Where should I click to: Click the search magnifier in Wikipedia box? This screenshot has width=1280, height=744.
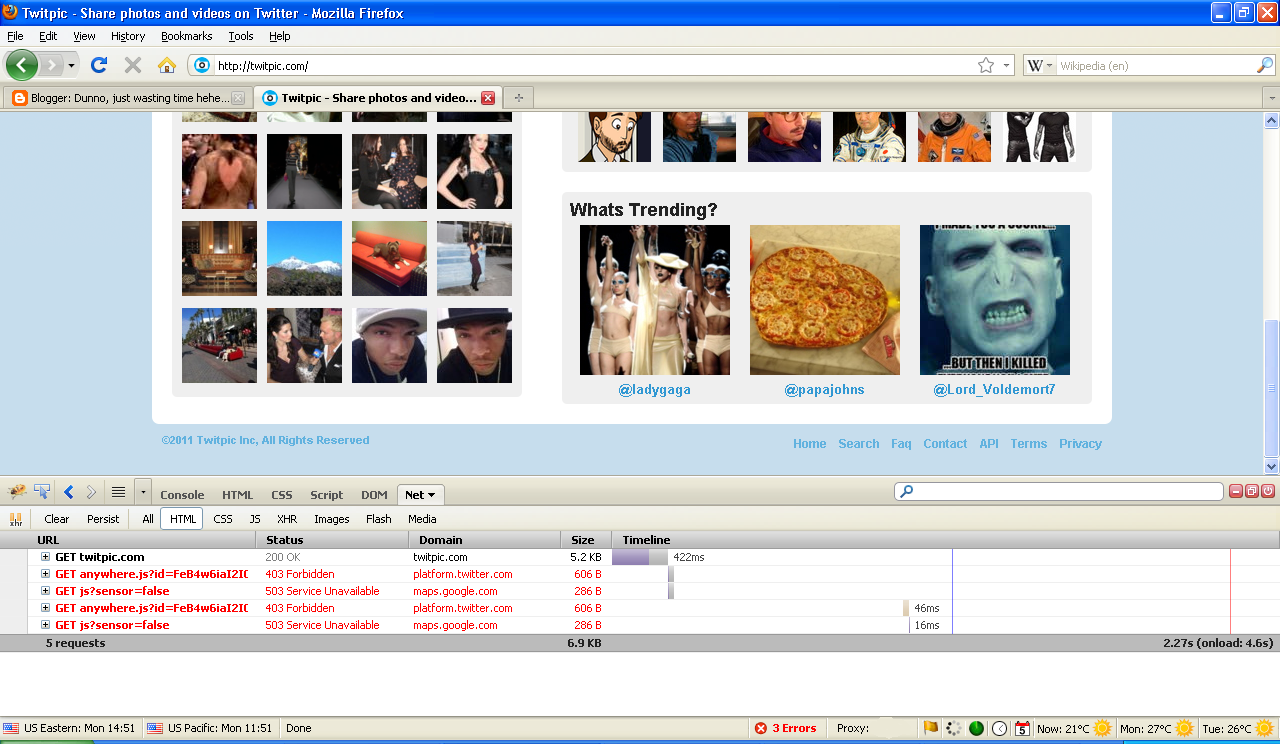(1265, 65)
